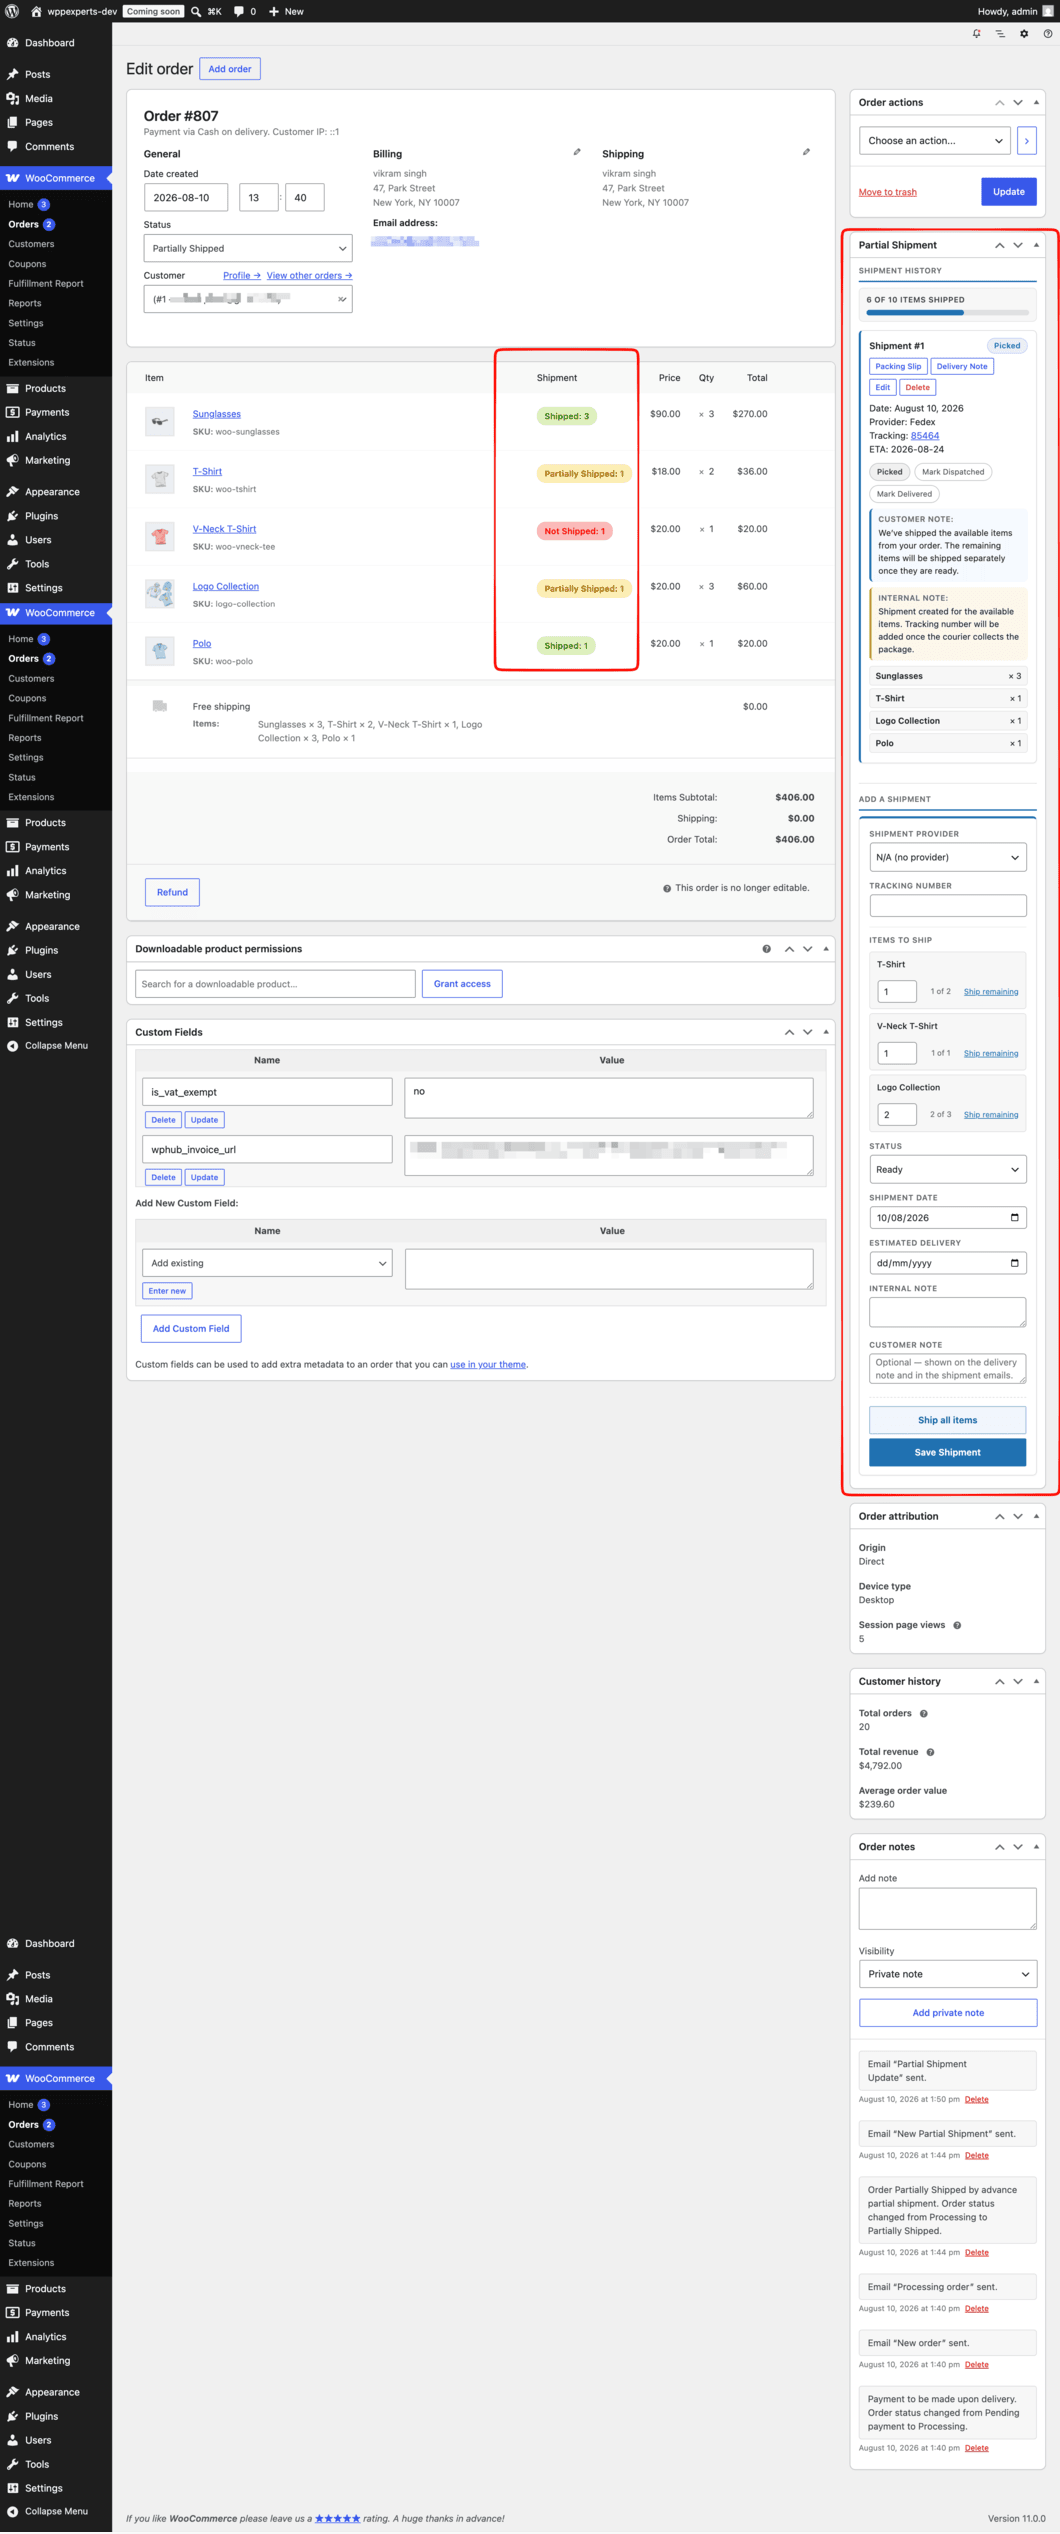The width and height of the screenshot is (1060, 2534).
Task: Move Order notes panel up
Action: pos(999,1847)
